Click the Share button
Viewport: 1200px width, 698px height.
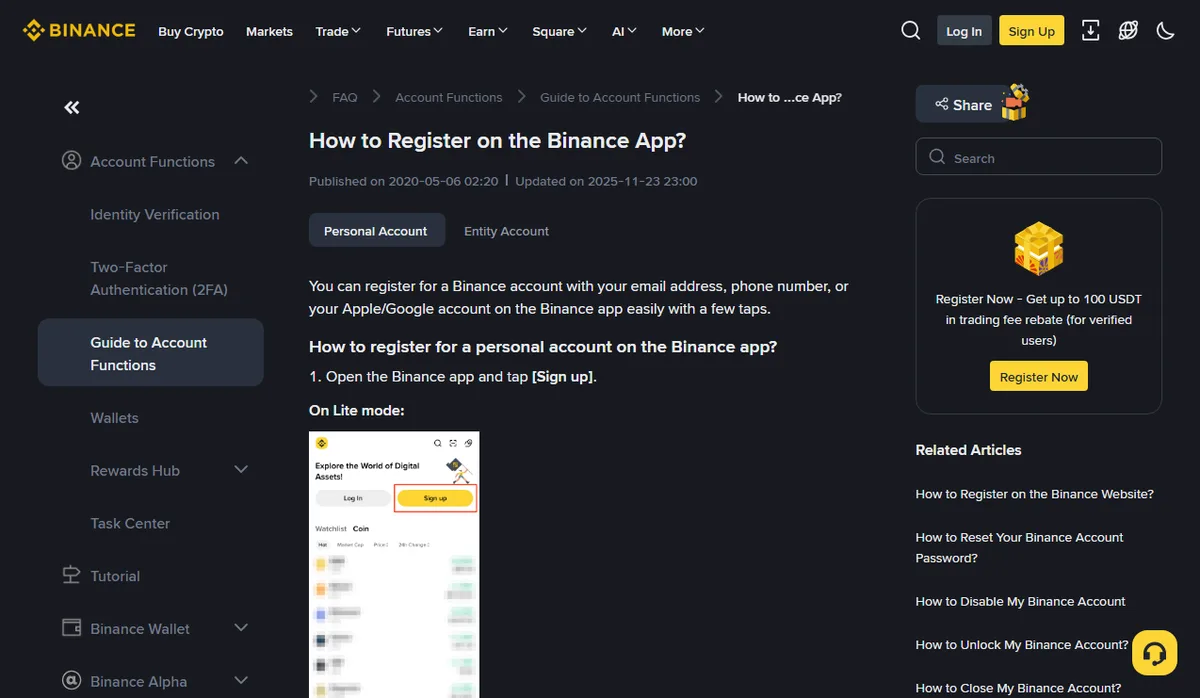click(964, 104)
